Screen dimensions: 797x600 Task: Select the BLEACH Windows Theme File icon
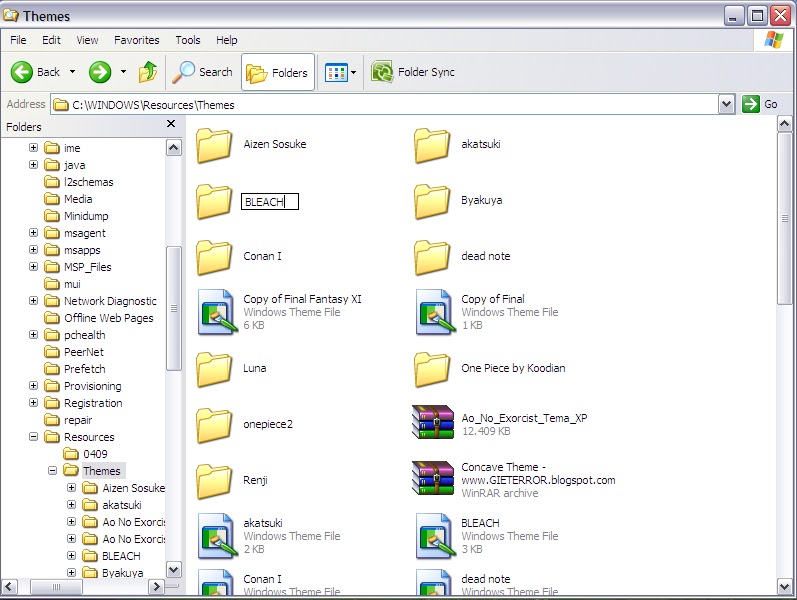tap(436, 536)
